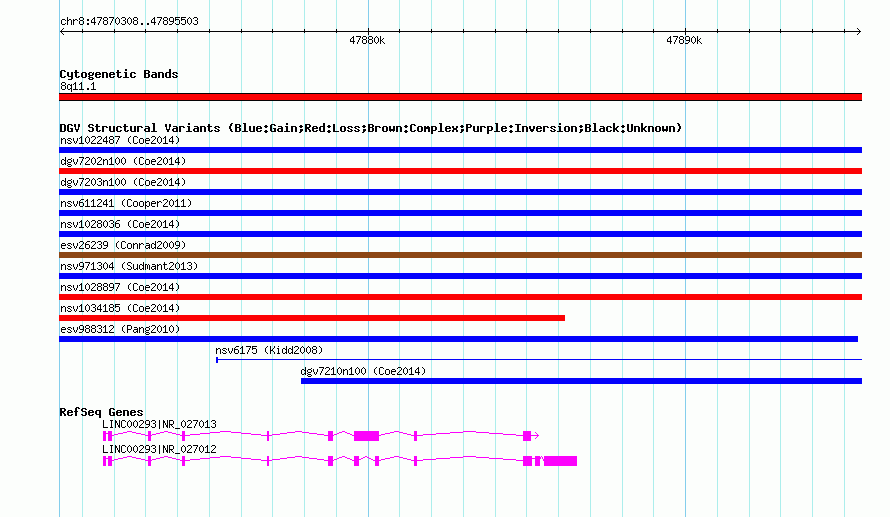
Task: Select variant dgv7202n100 (Coe2014) label
Action: [123, 161]
